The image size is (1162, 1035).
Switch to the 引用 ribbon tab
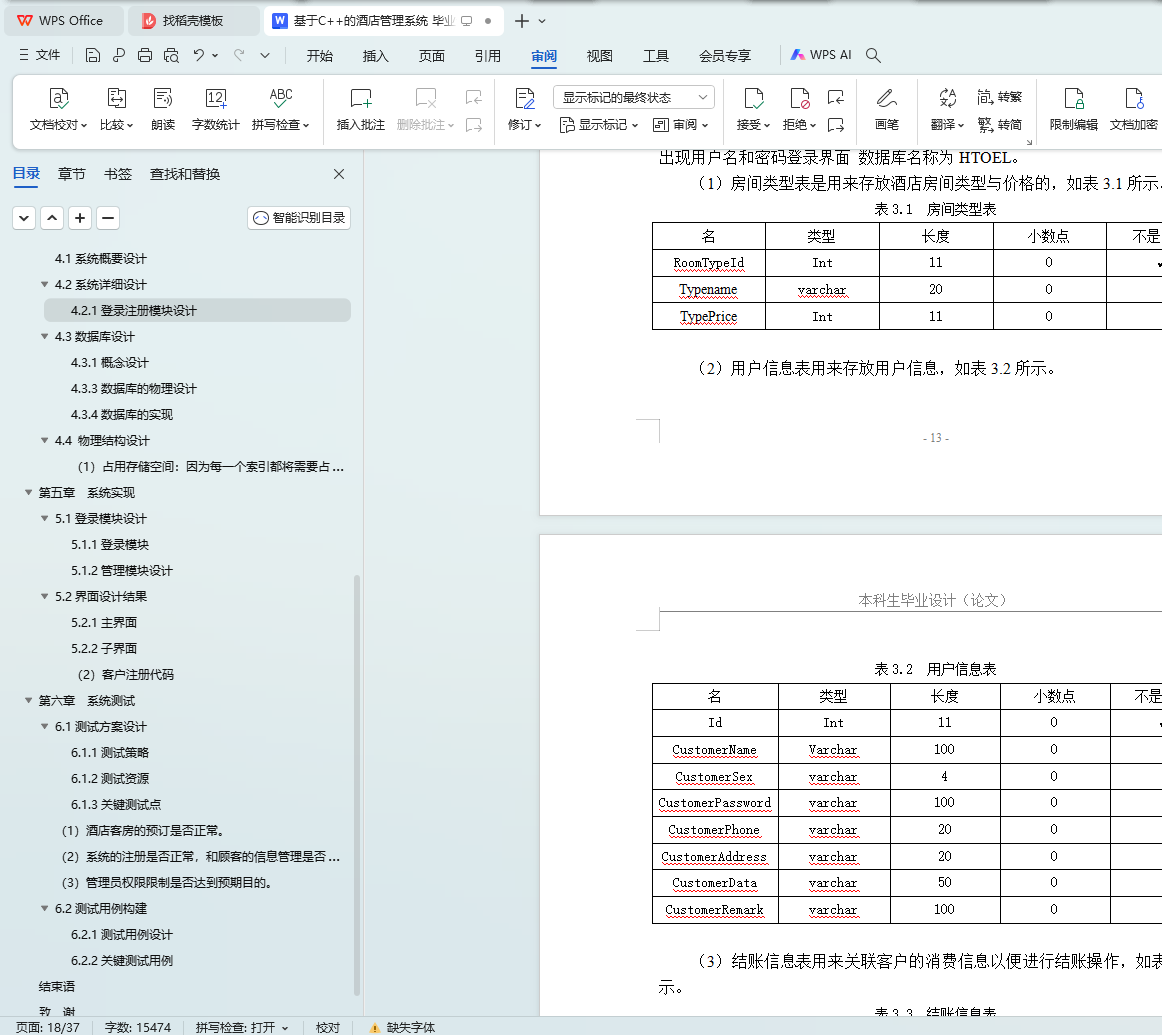tap(488, 56)
